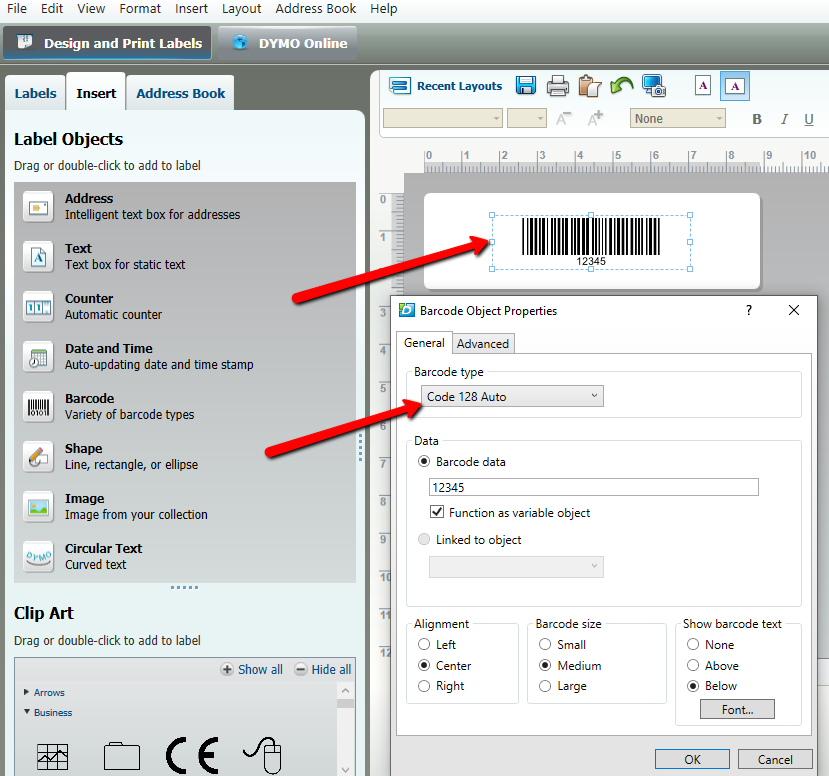Click the Cancel button
Viewport: 829px width, 776px height.
pos(775,759)
